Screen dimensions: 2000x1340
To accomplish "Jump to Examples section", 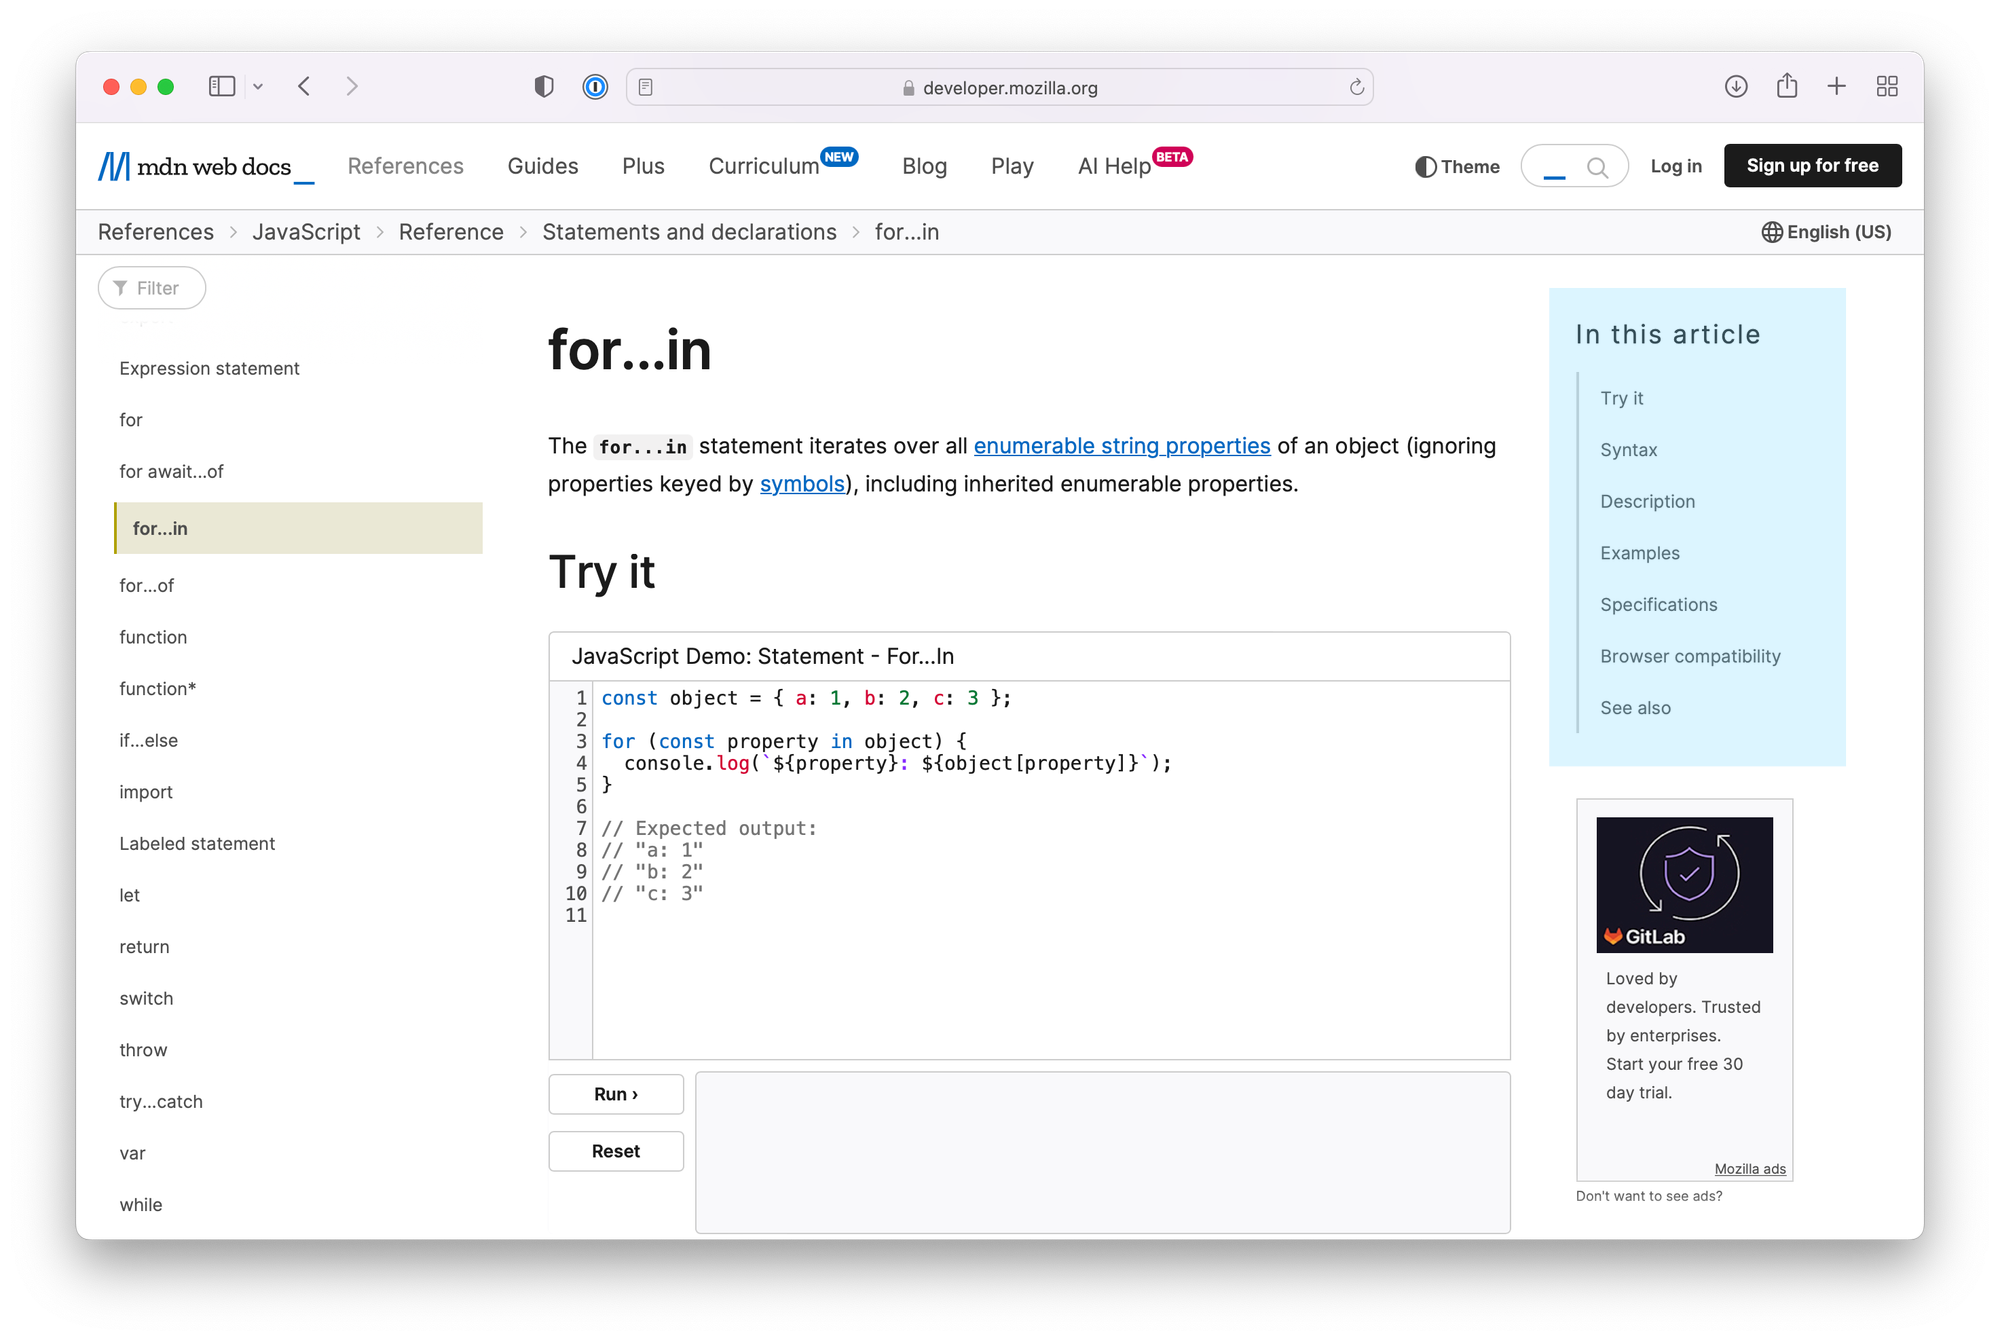I will (1639, 553).
